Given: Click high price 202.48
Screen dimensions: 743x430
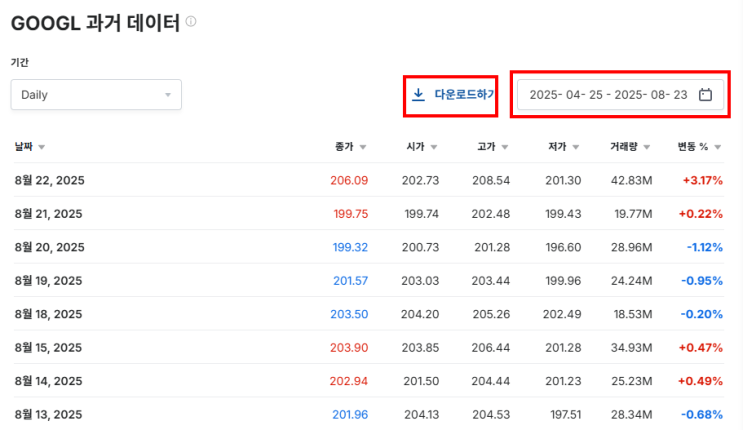Looking at the screenshot, I should (x=491, y=214).
